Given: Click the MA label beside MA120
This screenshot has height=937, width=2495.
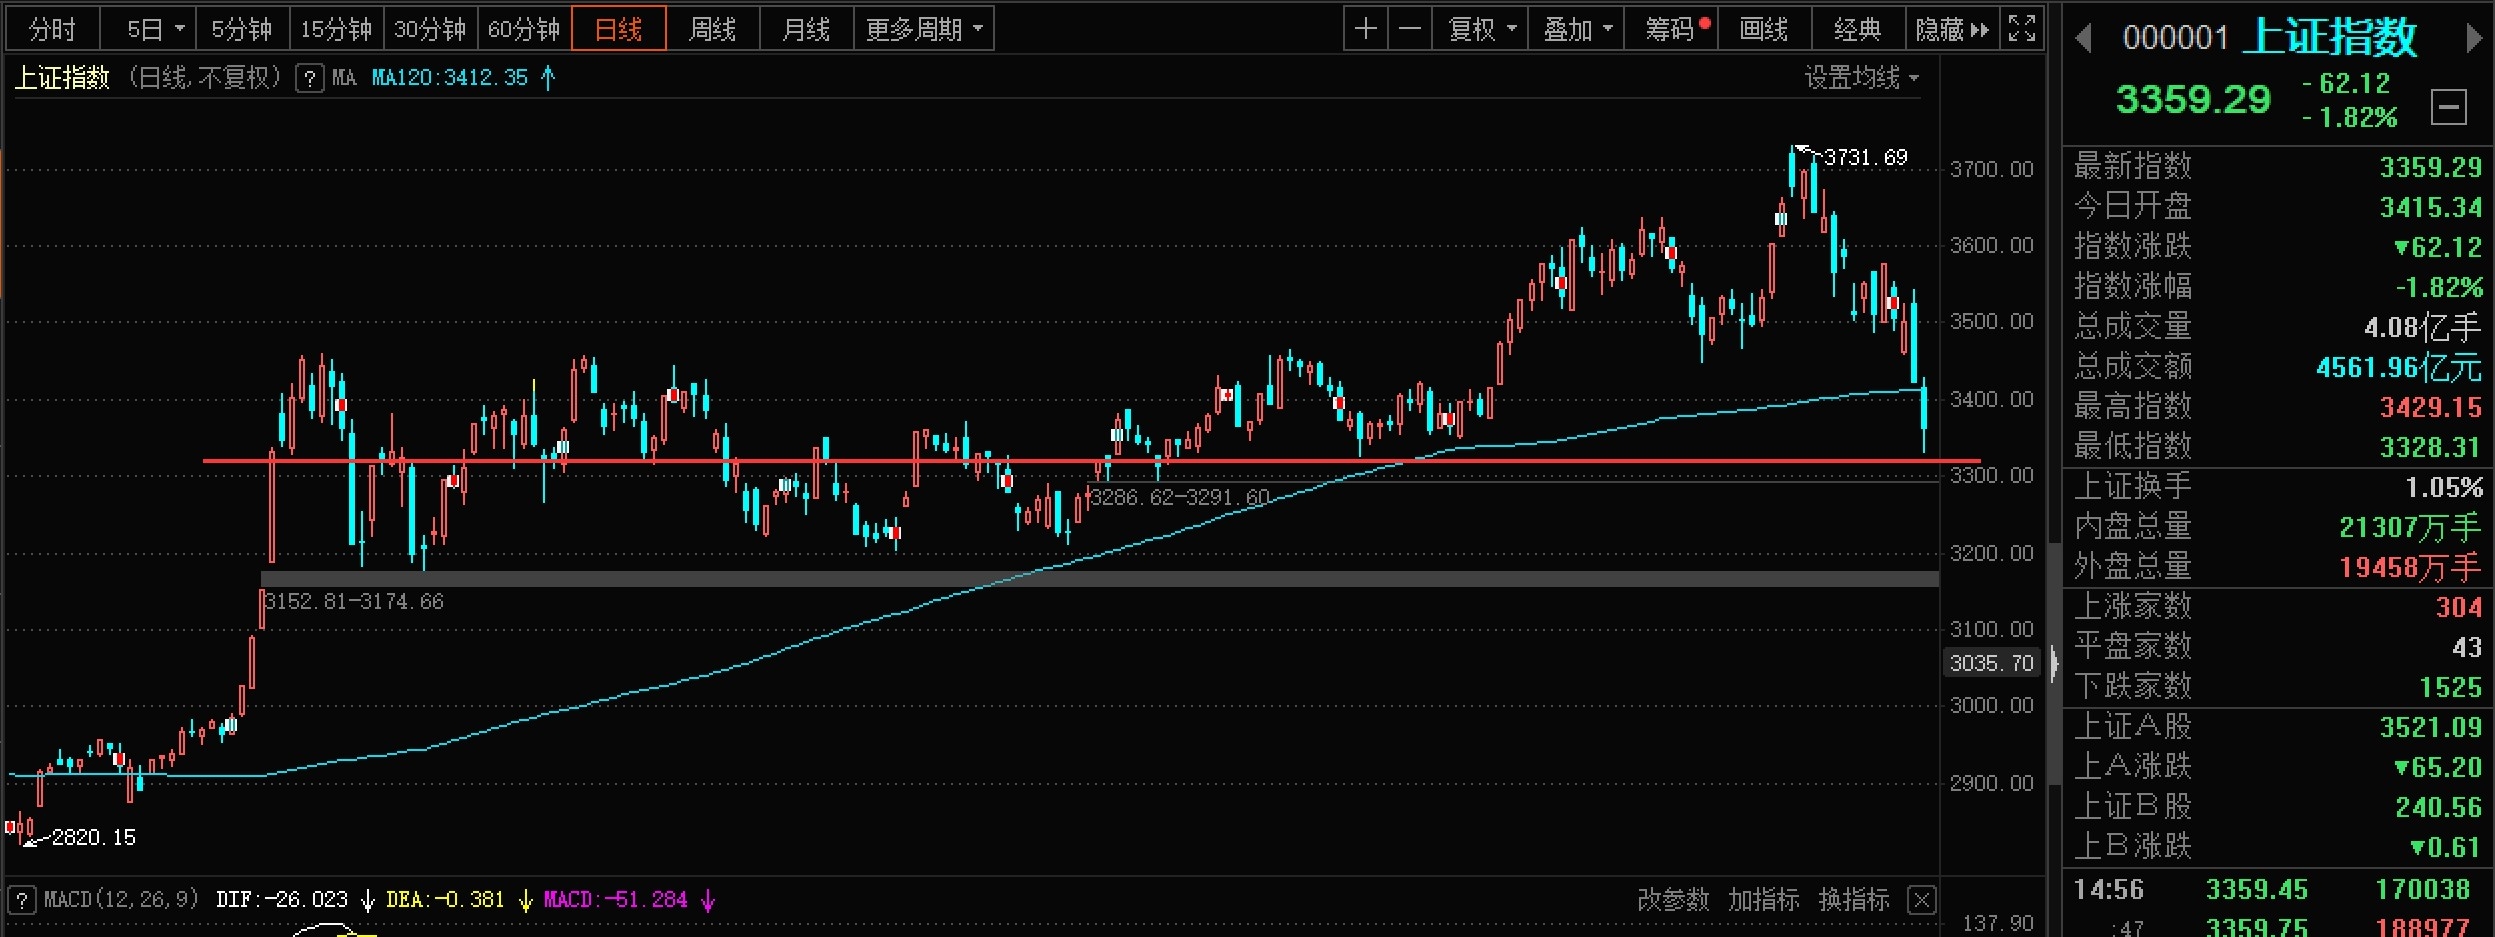Looking at the screenshot, I should pyautogui.click(x=344, y=78).
